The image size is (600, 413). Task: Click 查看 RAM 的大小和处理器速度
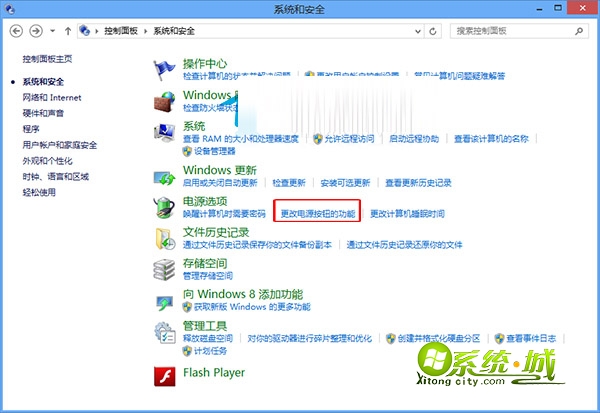coord(241,139)
